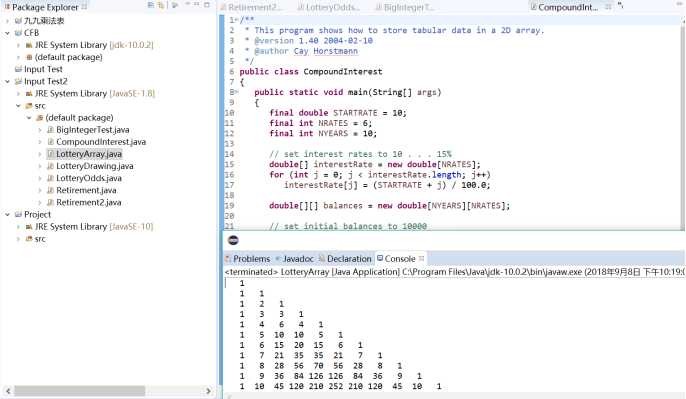Click the Package Explorer horizontal scrollbar thumb
Viewport: 686px width, 399px height.
tap(79, 391)
